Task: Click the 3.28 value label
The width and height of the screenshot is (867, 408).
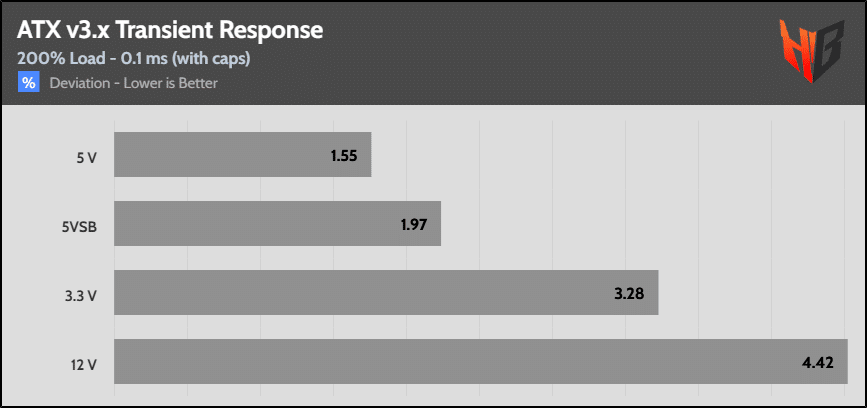Action: [x=629, y=294]
